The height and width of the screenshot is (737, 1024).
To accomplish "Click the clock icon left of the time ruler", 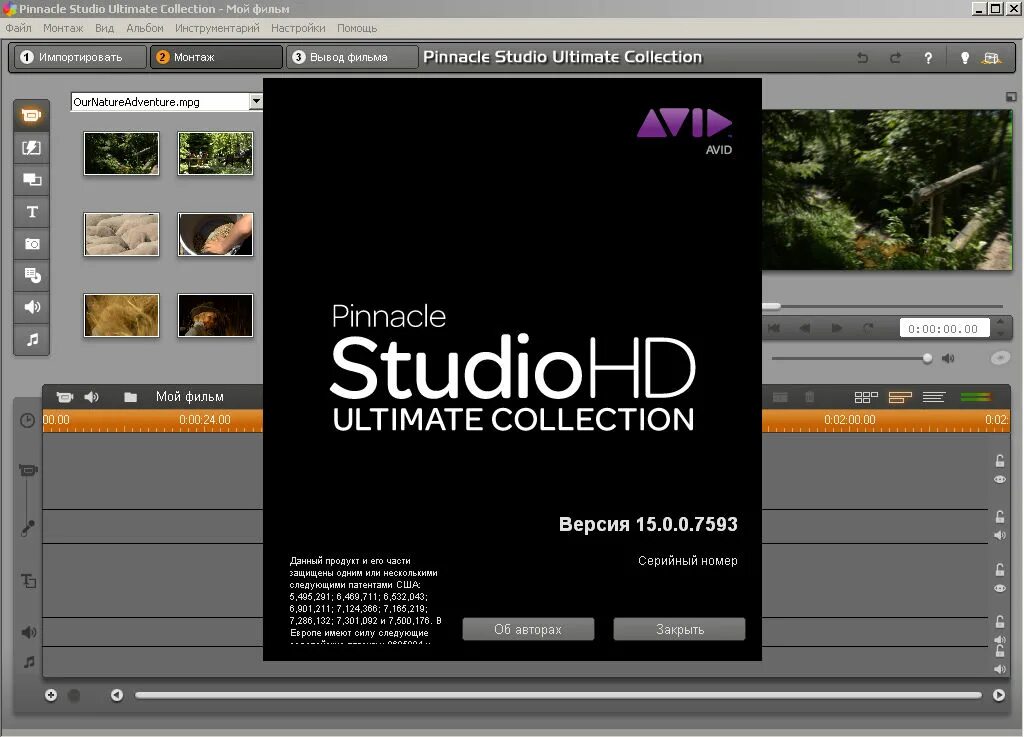I will point(27,420).
